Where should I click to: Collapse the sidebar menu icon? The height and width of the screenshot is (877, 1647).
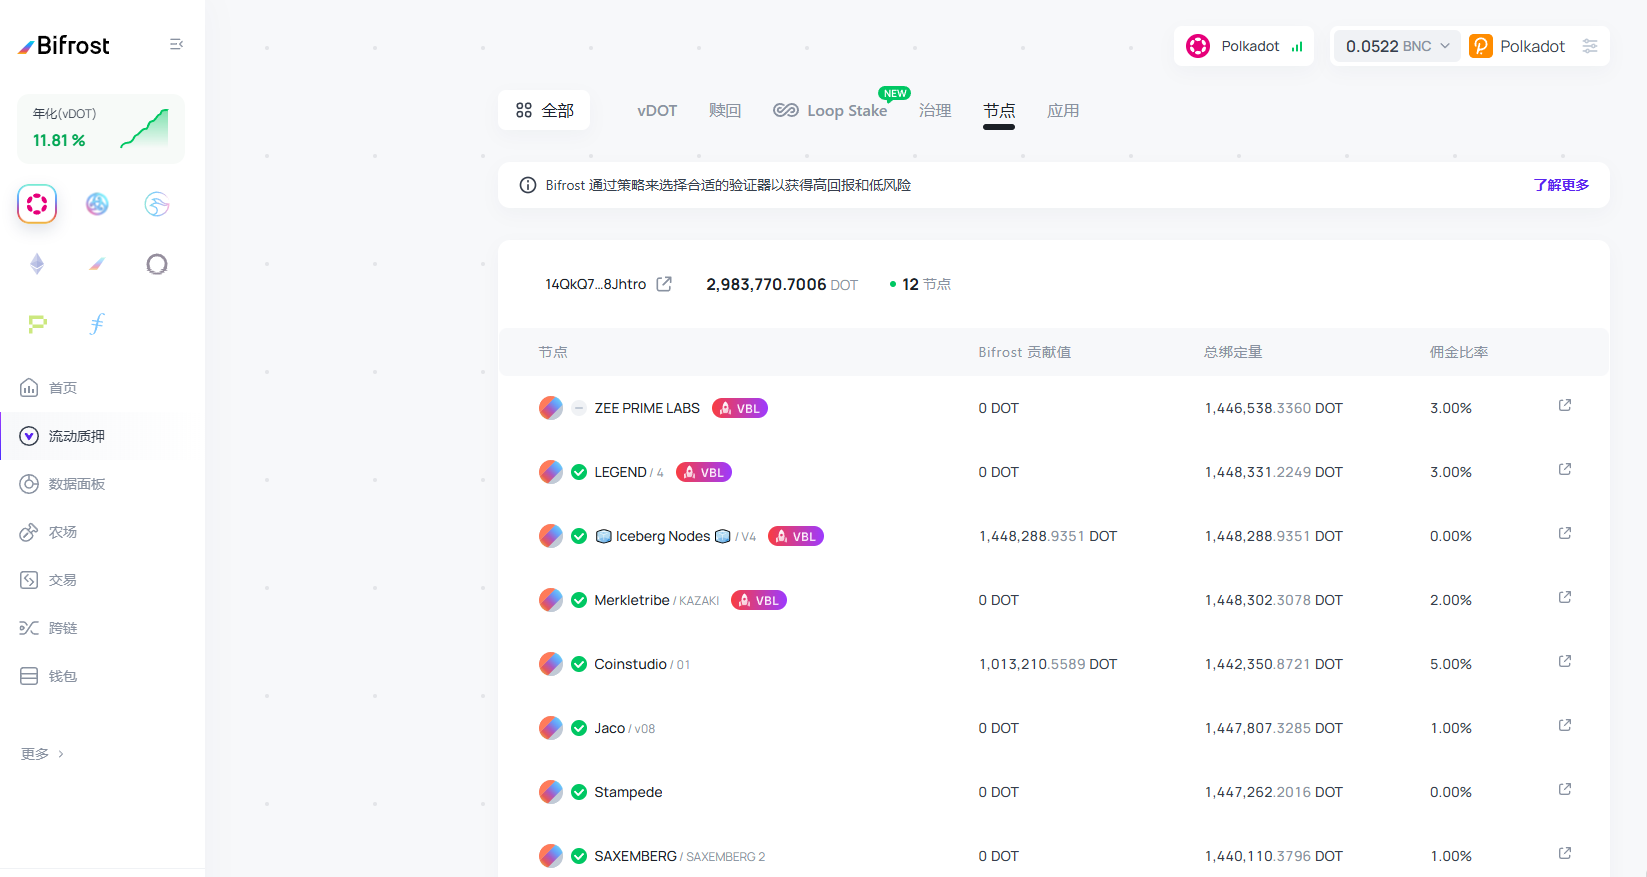pos(176,44)
